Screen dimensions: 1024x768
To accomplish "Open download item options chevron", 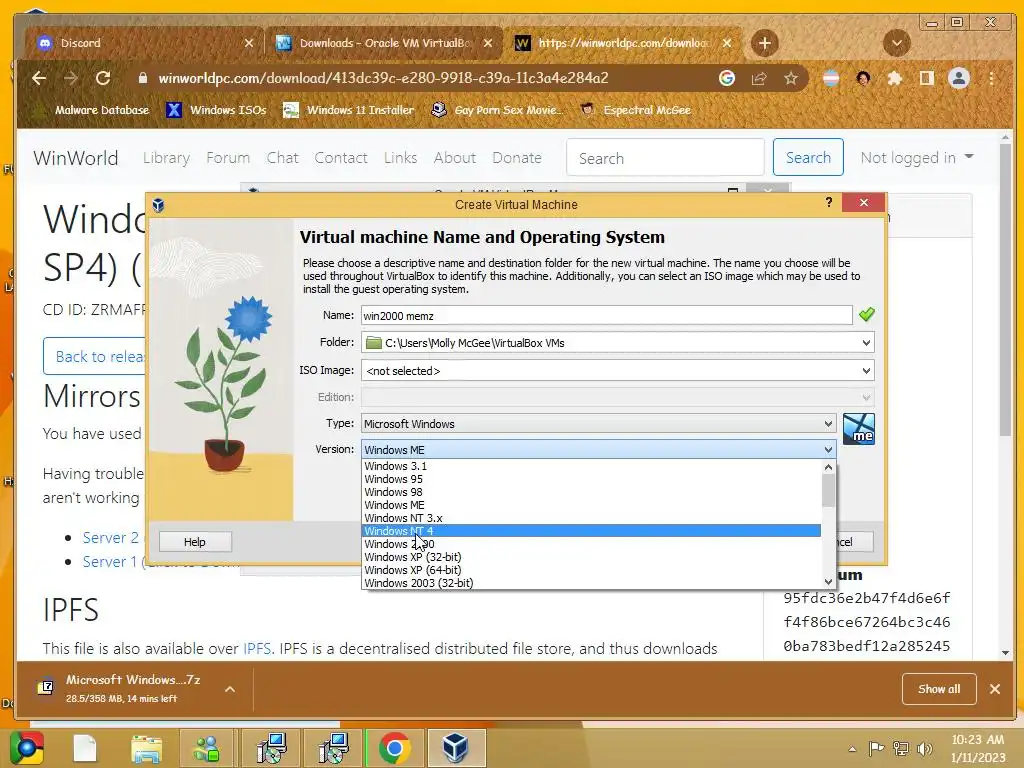I will pyautogui.click(x=230, y=689).
